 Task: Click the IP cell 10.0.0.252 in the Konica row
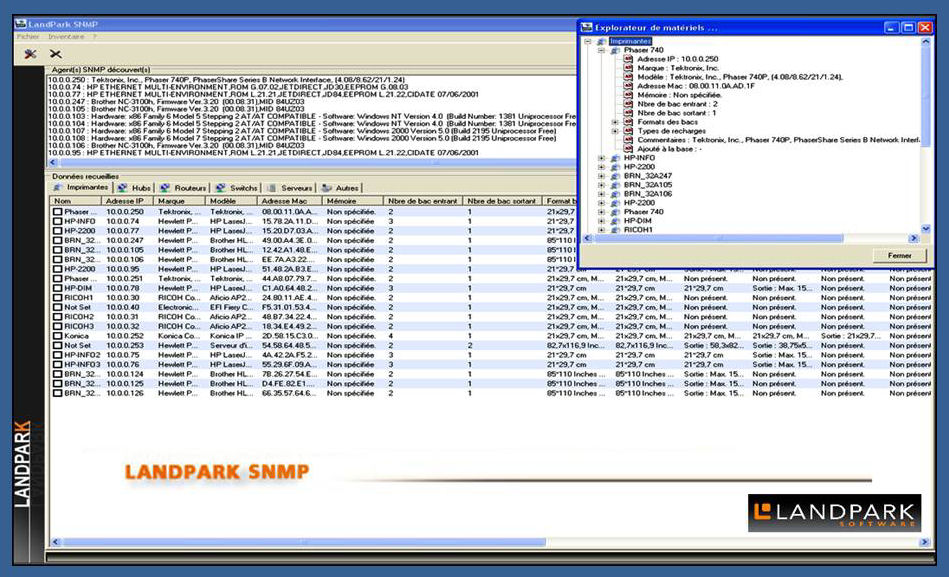(125, 335)
